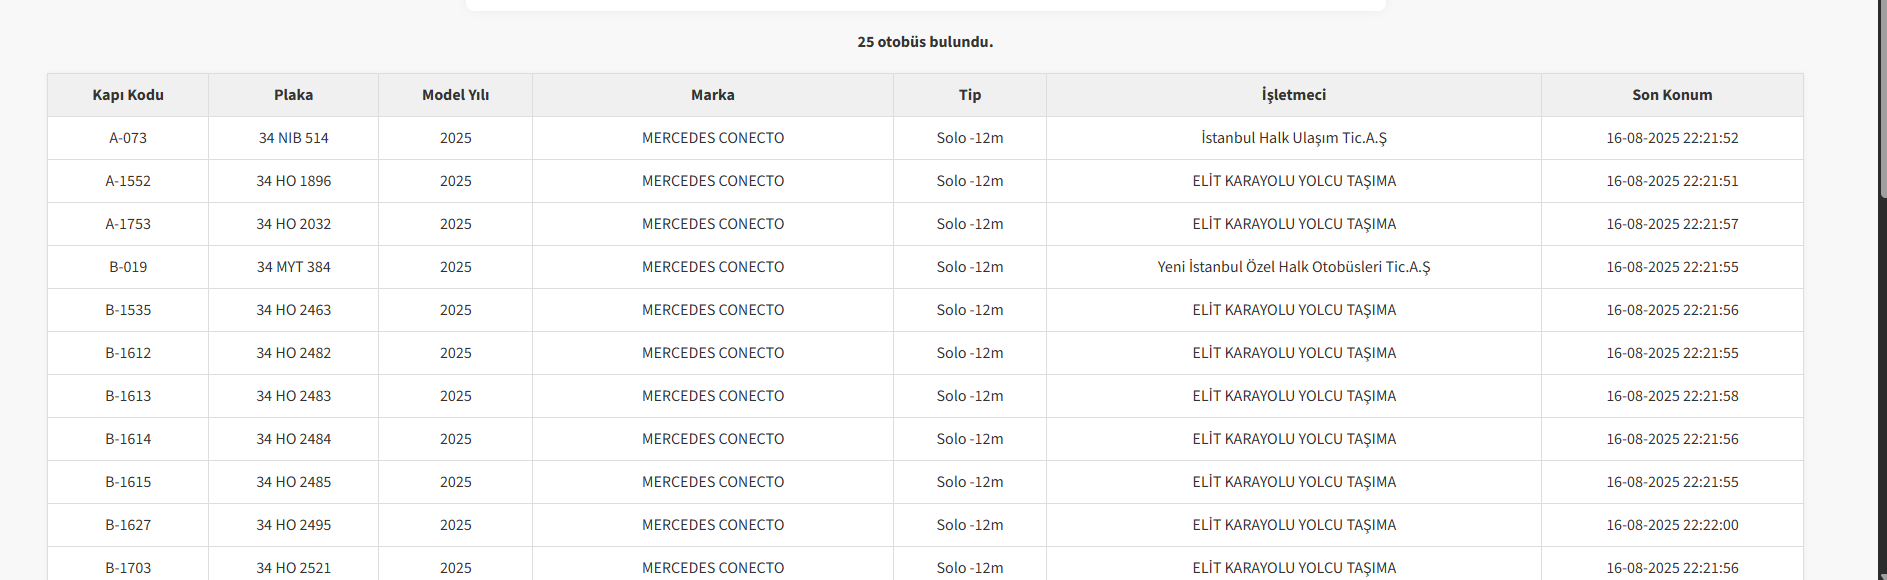Click operator Yeni İstanbul Özel Halk Otobüsleri
Screen dimensions: 1887x580
click(1293, 267)
